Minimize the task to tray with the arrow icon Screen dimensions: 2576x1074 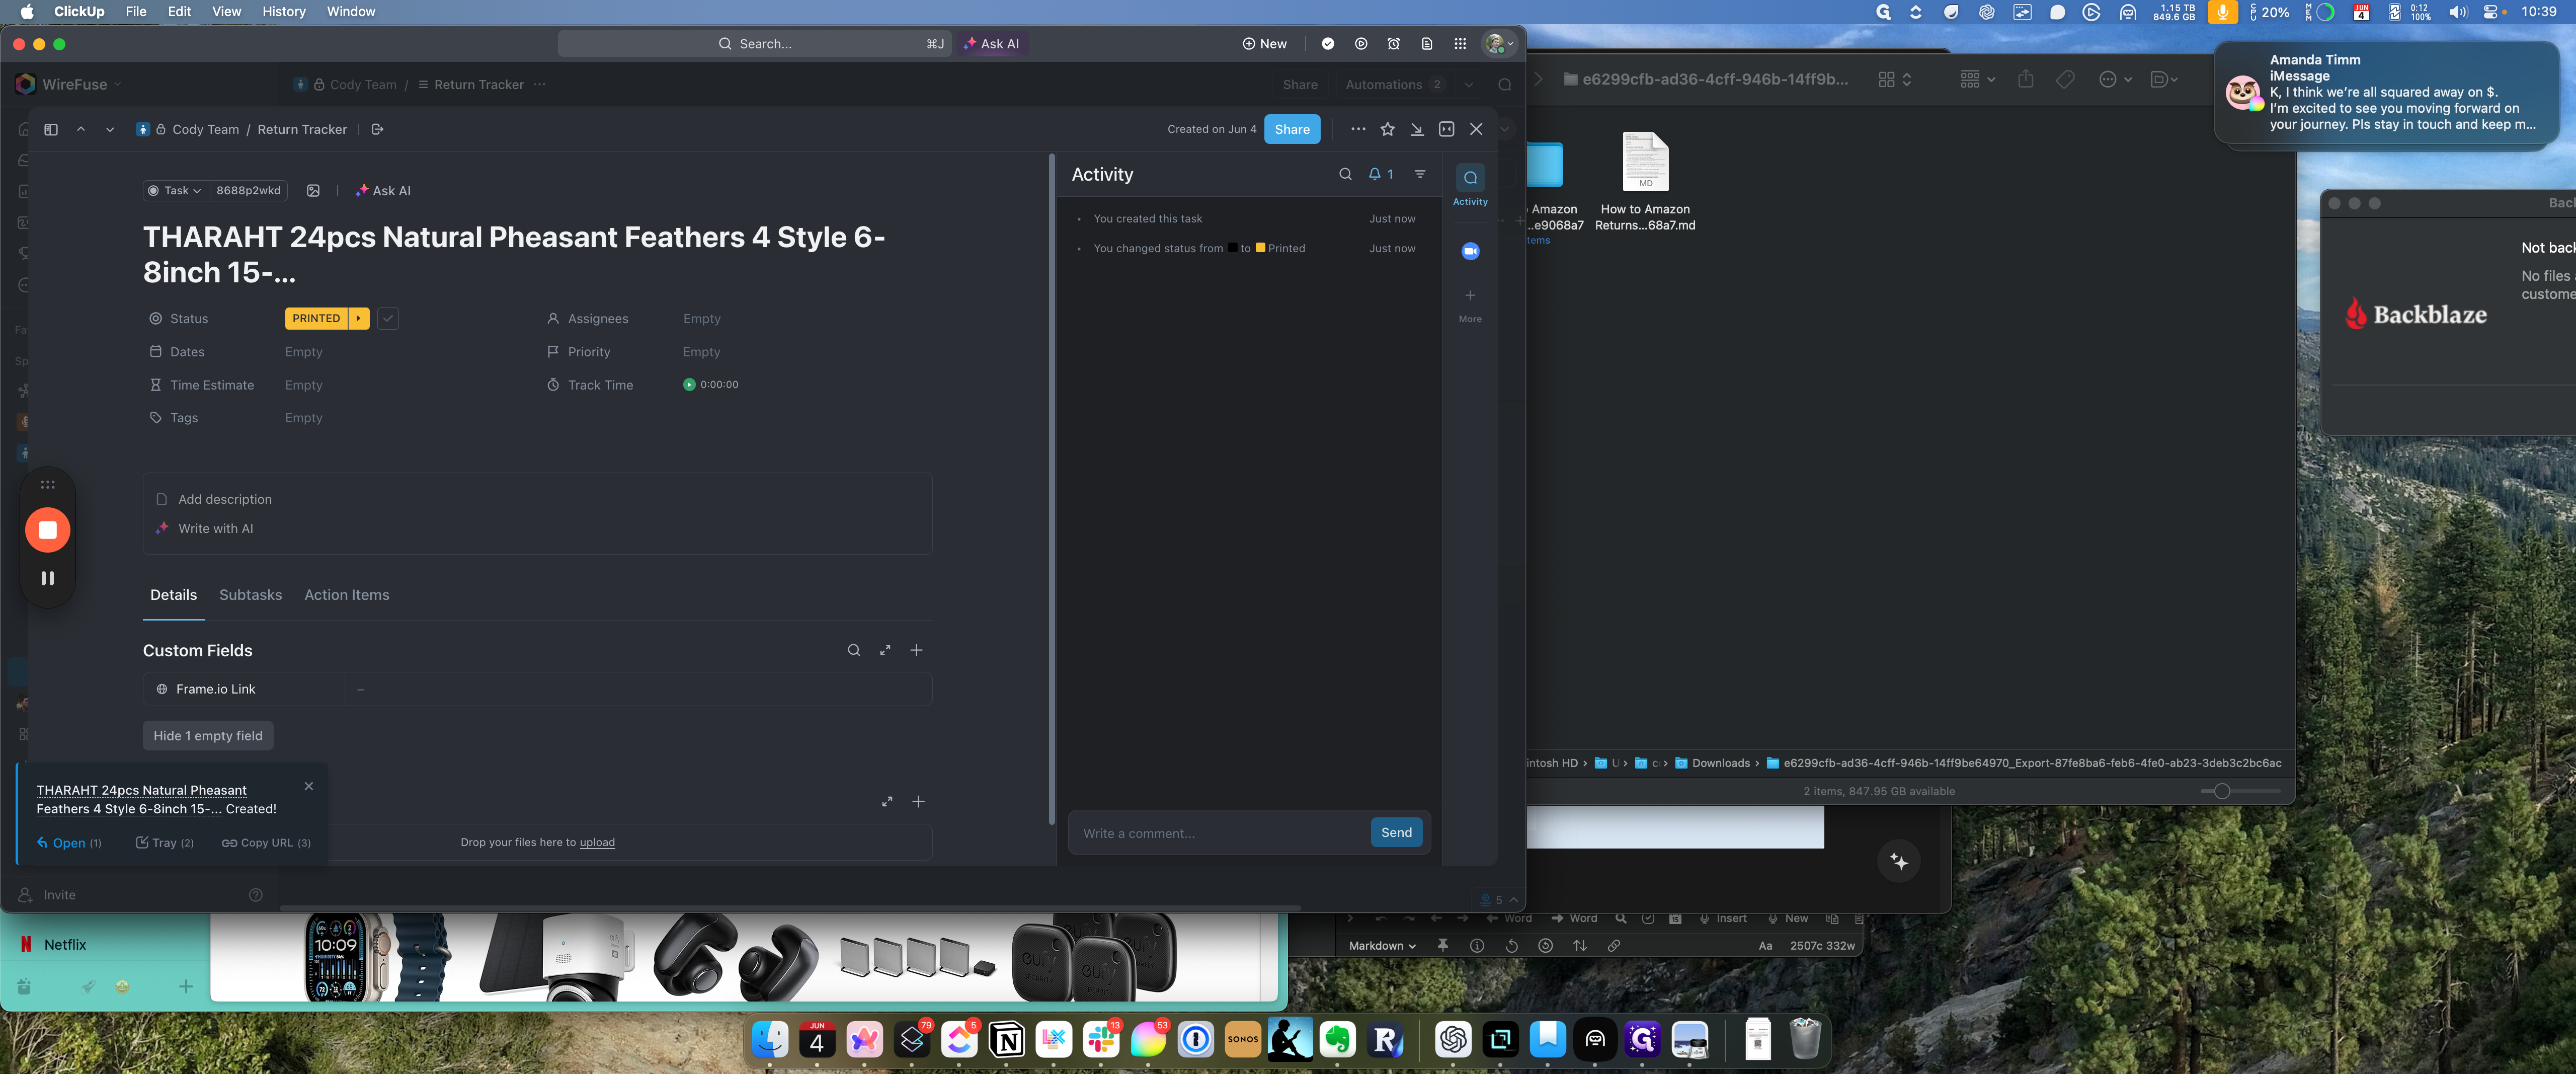pyautogui.click(x=1417, y=129)
